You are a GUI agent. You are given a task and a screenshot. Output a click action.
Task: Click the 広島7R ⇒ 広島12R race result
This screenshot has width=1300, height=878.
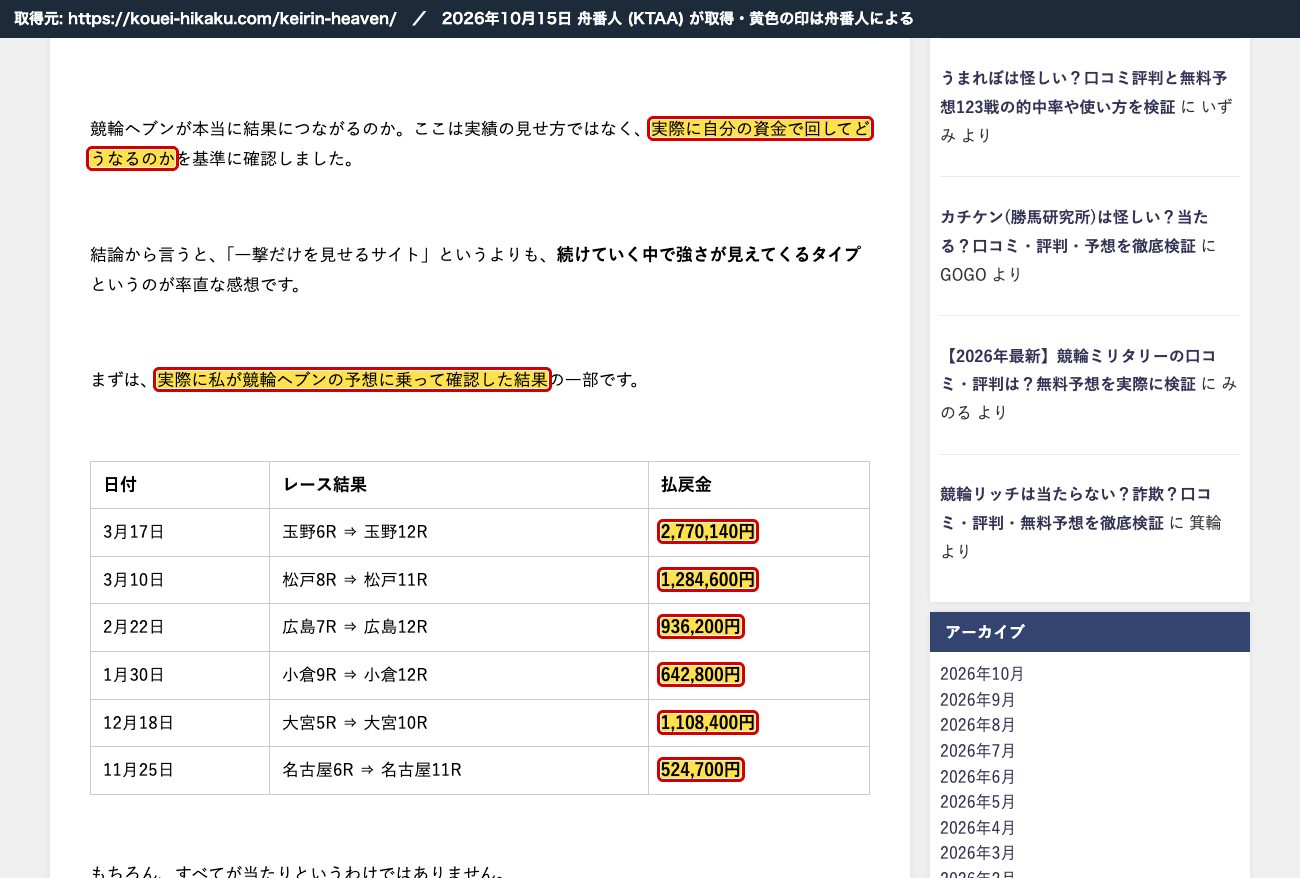coord(356,627)
